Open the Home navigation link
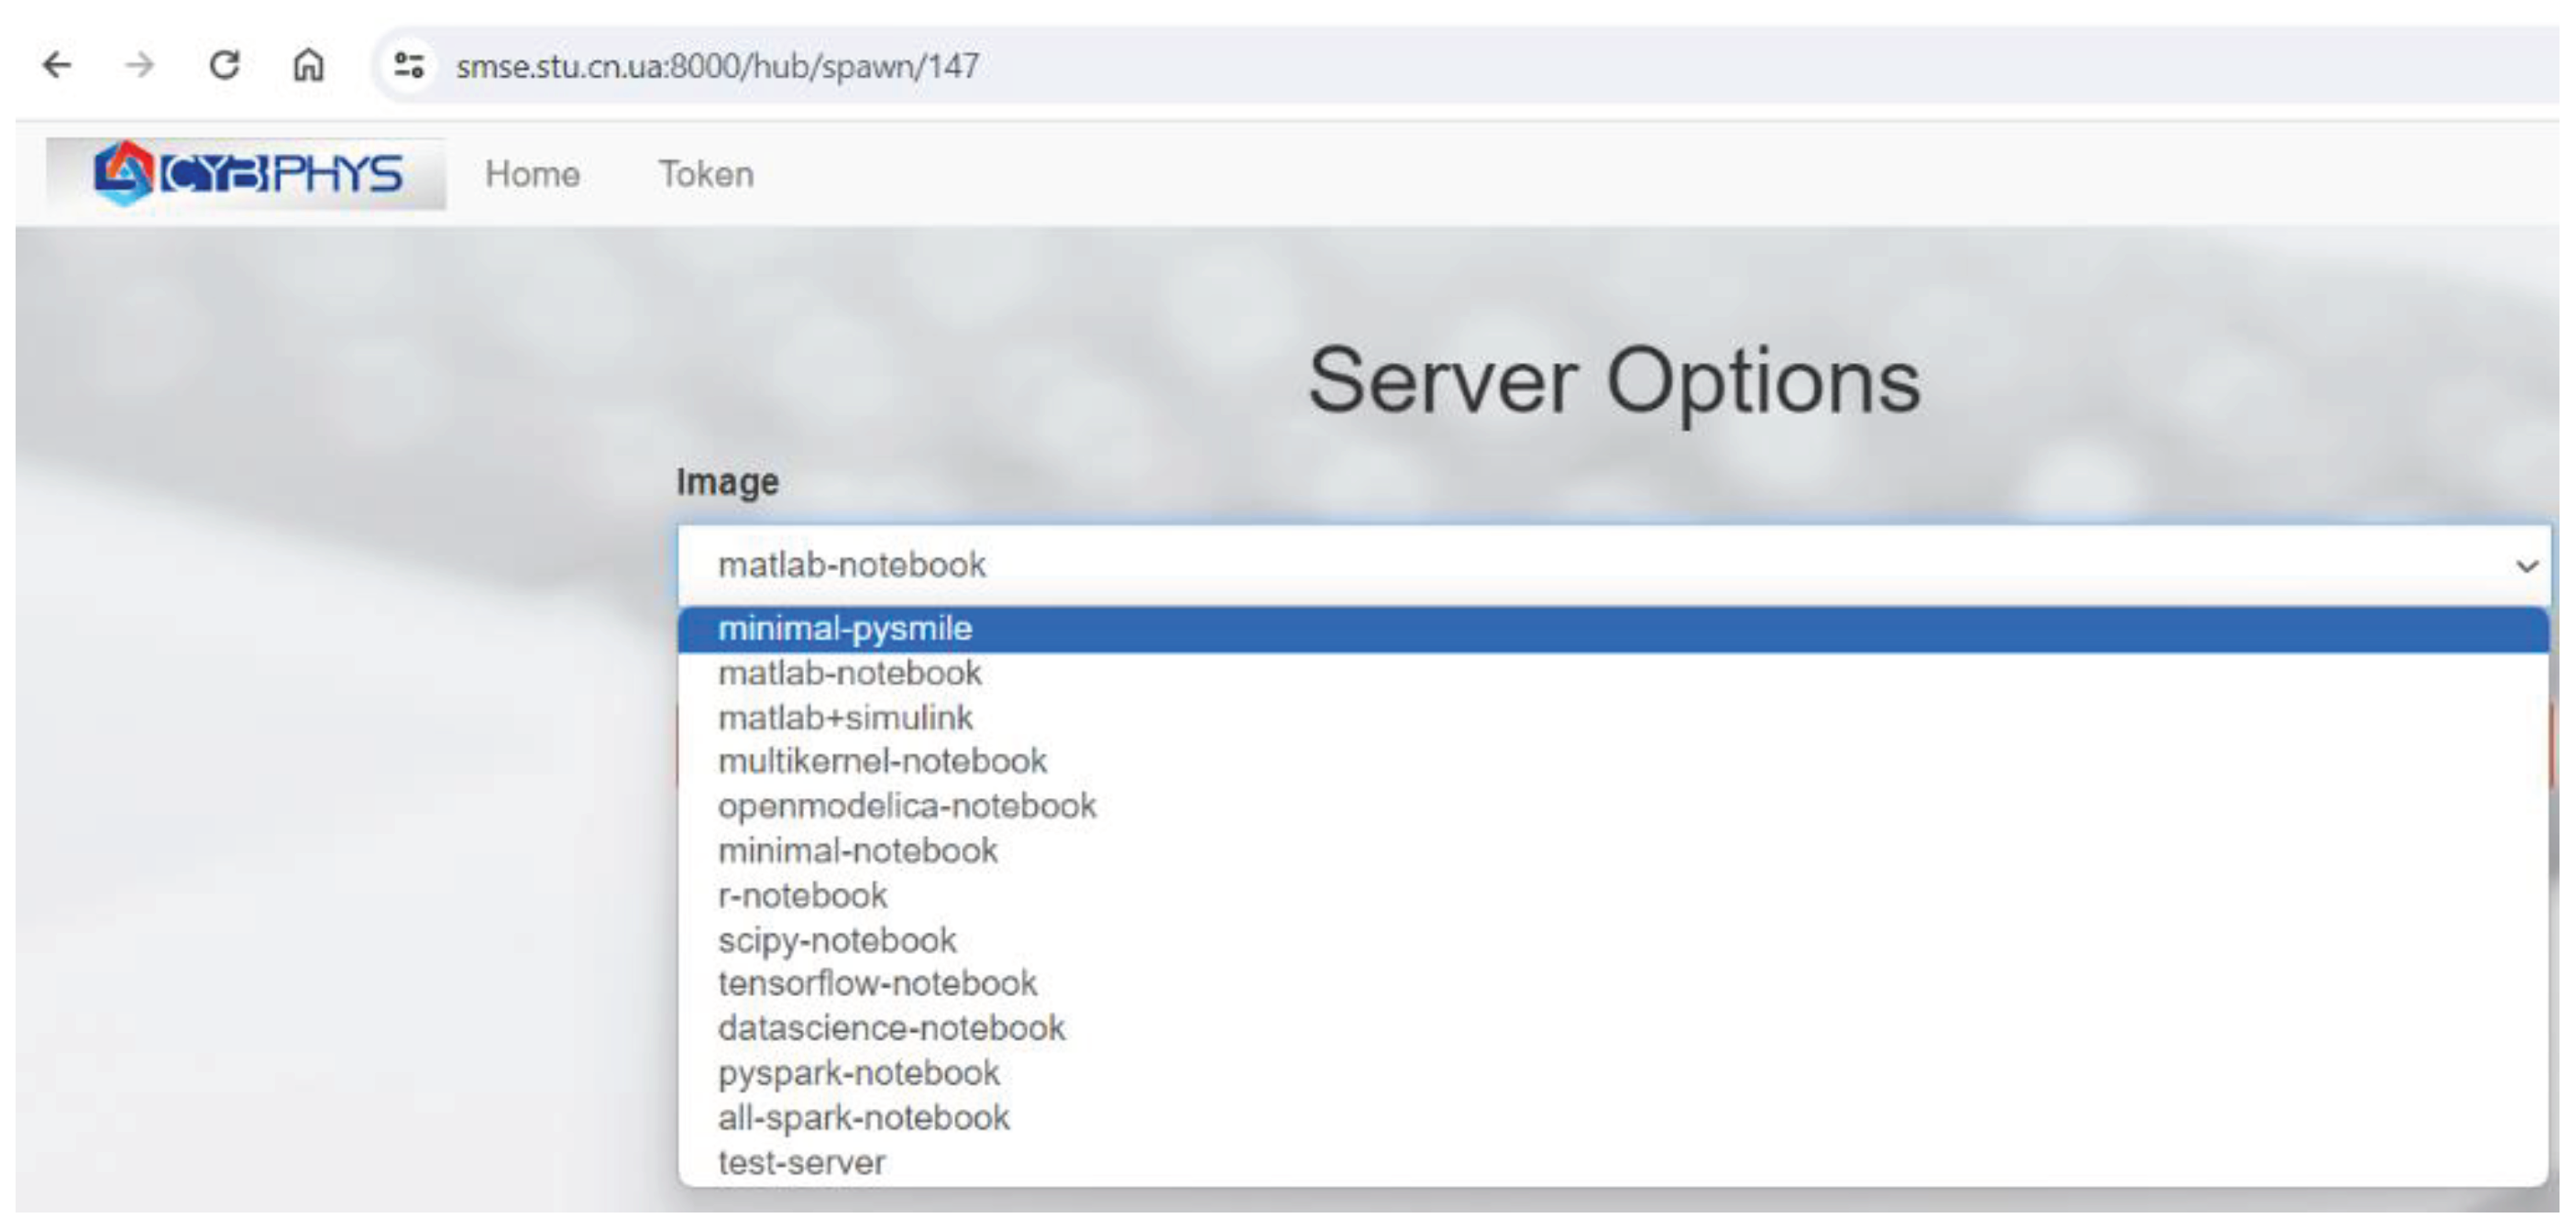 pos(532,174)
